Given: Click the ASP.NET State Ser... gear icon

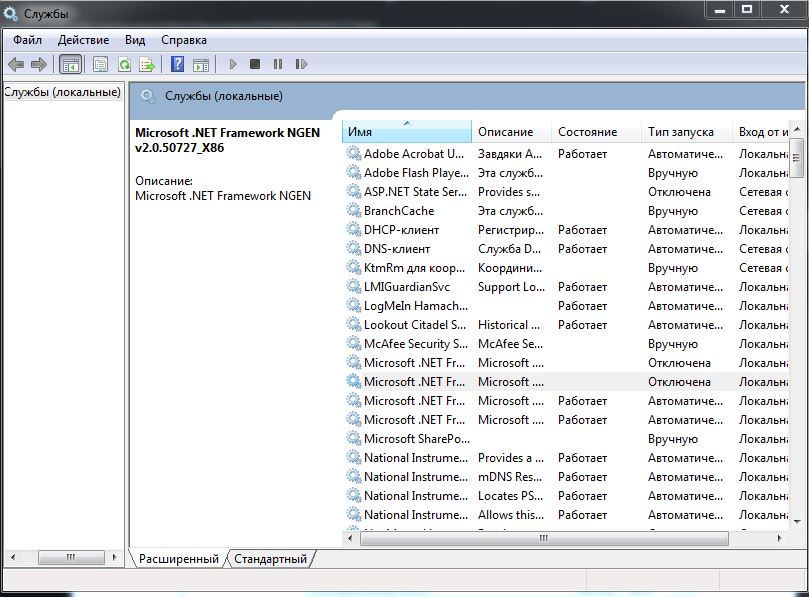Looking at the screenshot, I should click(x=353, y=191).
